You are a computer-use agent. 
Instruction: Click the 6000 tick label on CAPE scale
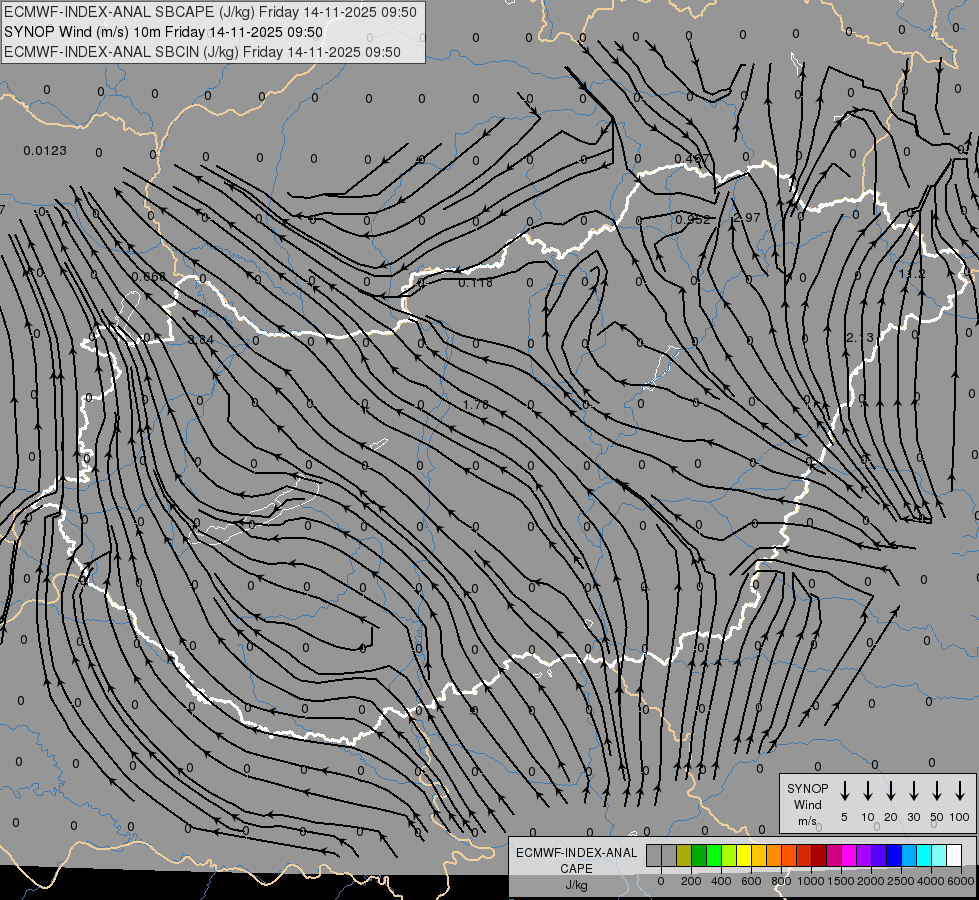(x=960, y=881)
